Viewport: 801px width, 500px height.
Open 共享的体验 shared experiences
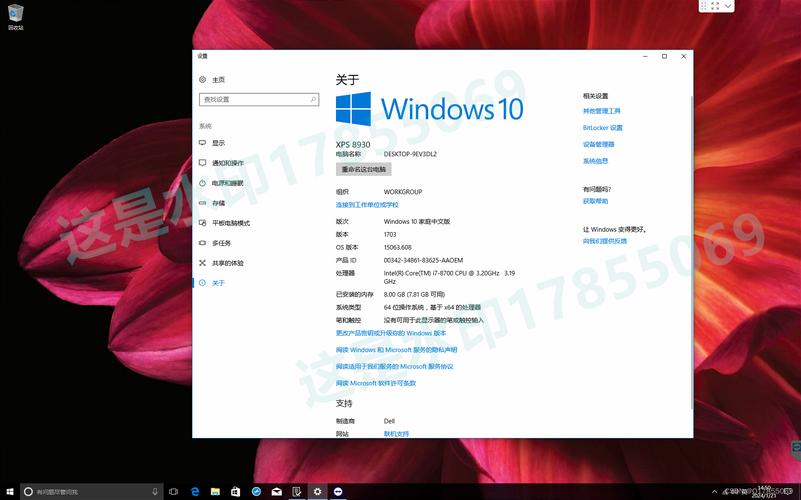227,263
